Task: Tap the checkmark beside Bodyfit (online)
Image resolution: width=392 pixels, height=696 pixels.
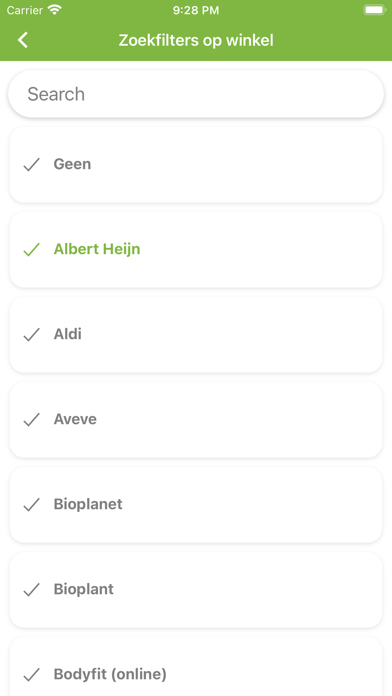Action: click(x=32, y=675)
